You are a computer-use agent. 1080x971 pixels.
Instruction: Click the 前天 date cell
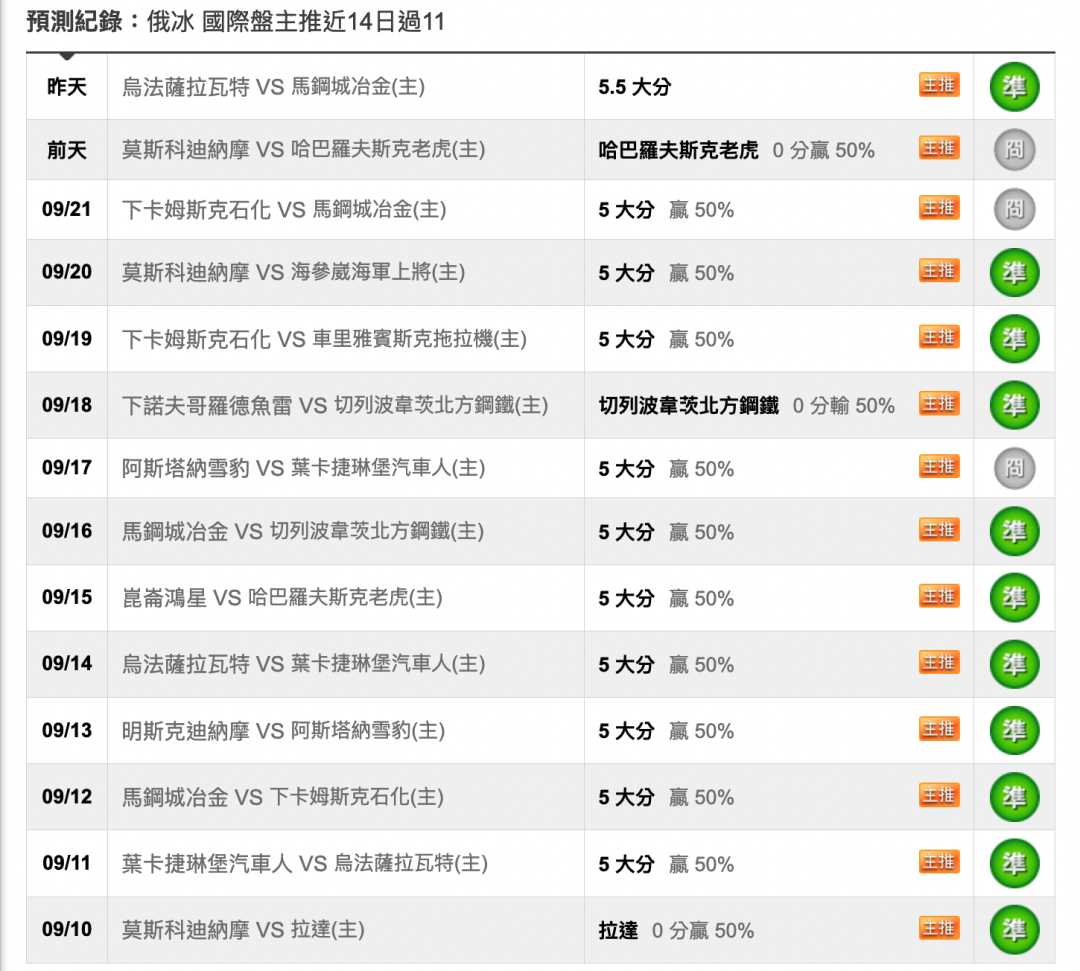pos(67,149)
